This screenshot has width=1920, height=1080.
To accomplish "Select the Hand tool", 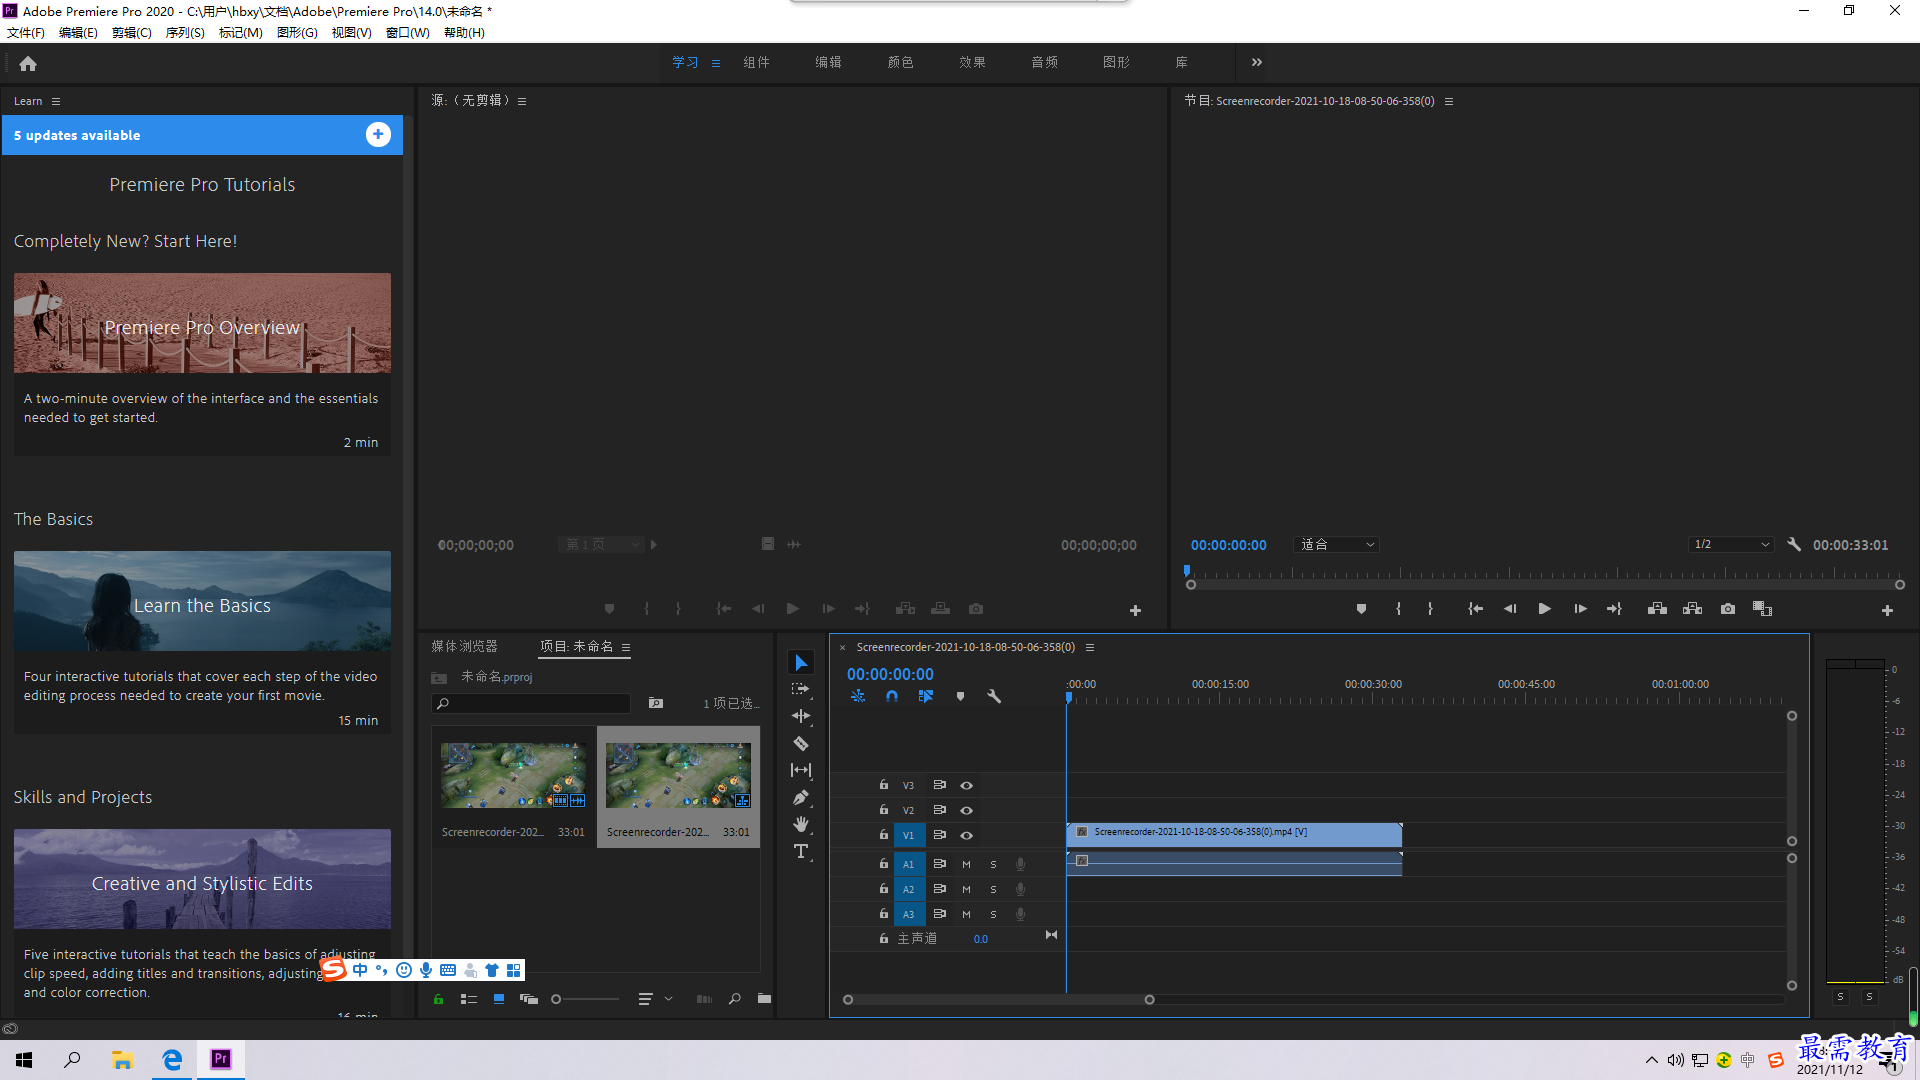I will click(x=801, y=824).
